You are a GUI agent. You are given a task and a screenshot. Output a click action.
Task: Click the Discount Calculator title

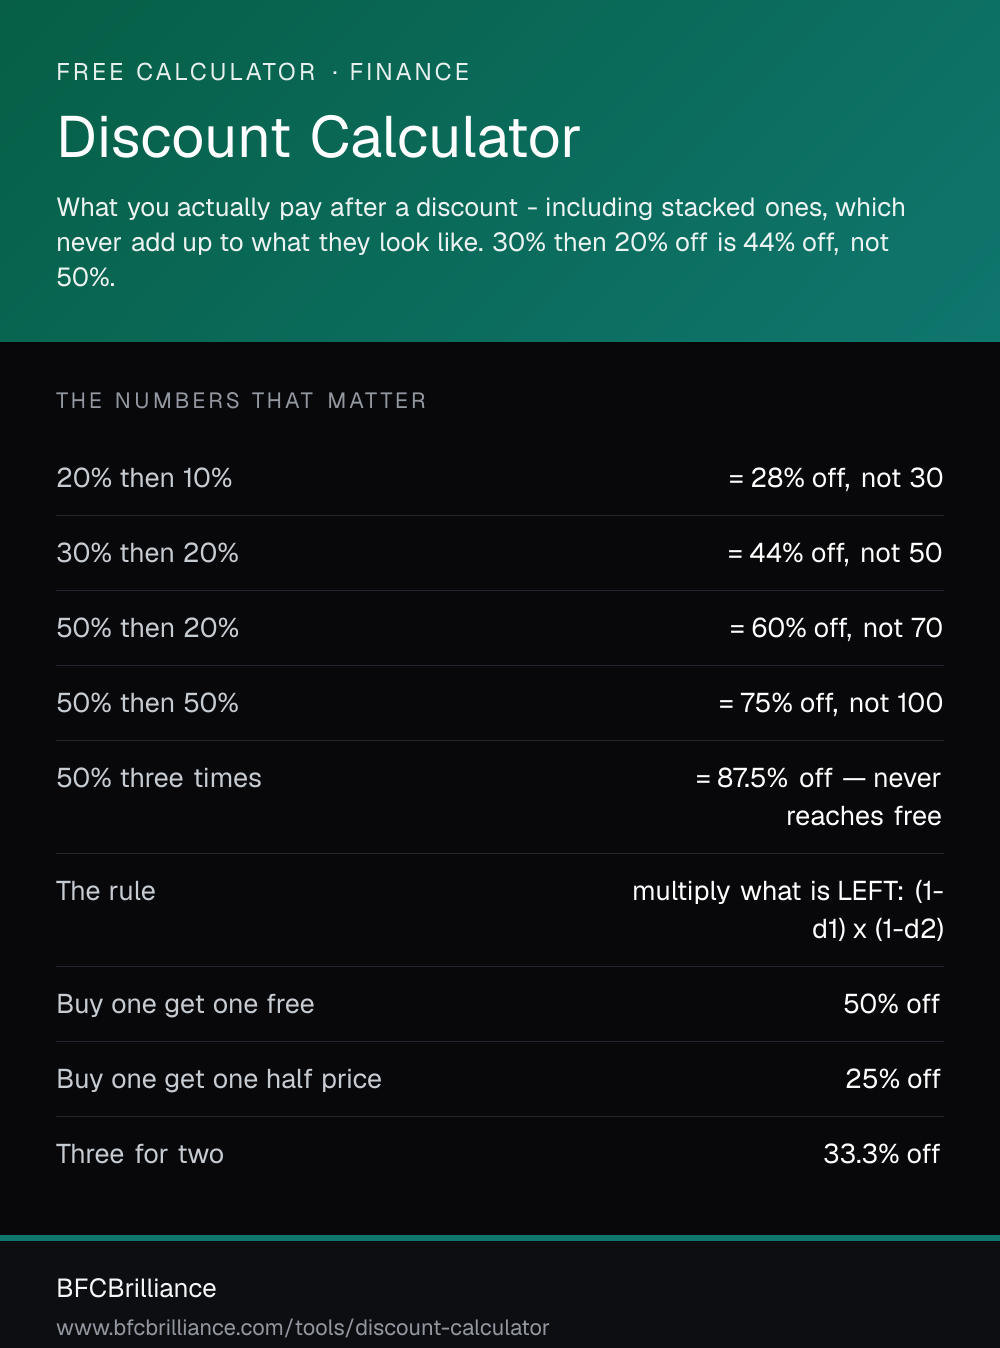(x=318, y=137)
